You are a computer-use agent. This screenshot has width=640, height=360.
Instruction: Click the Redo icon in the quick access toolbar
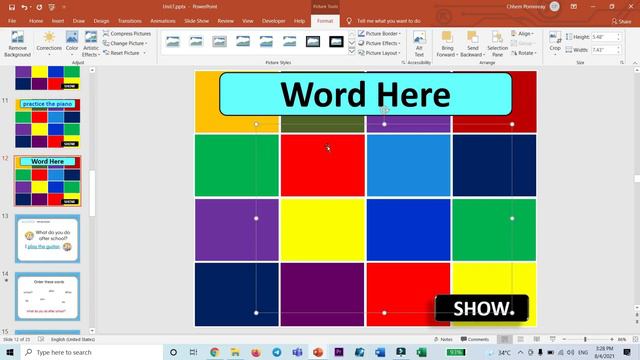39,7
